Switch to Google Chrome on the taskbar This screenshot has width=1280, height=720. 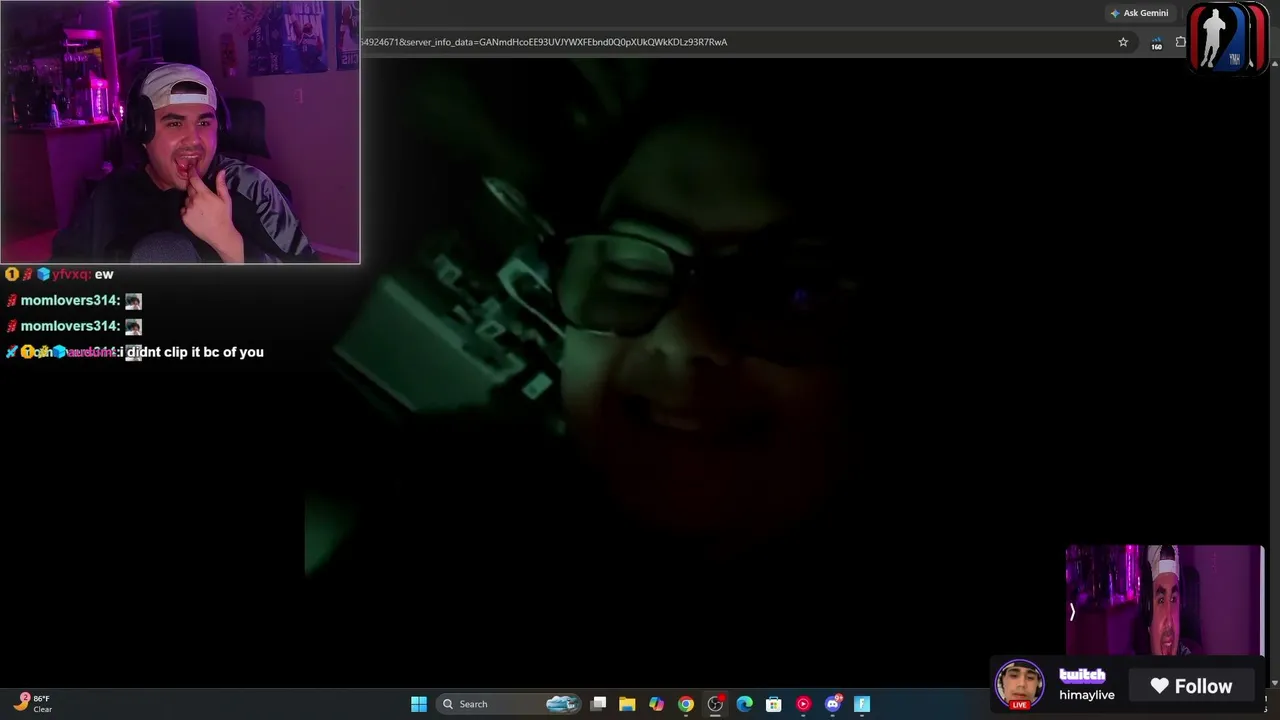click(686, 704)
